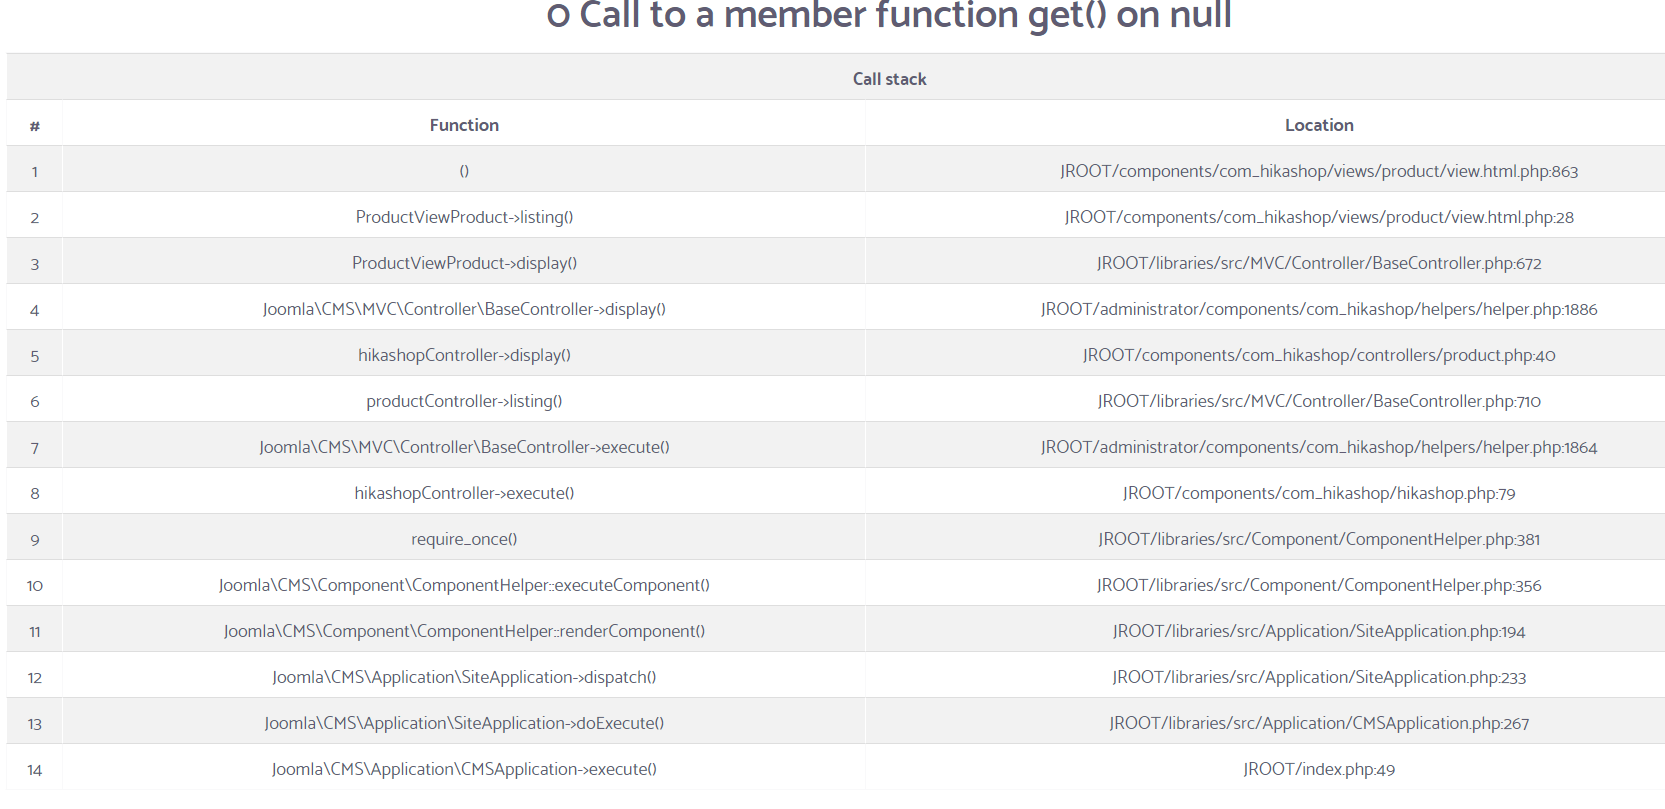Select the ProductViewProduct->display() function cell
1665x809 pixels.
[464, 263]
